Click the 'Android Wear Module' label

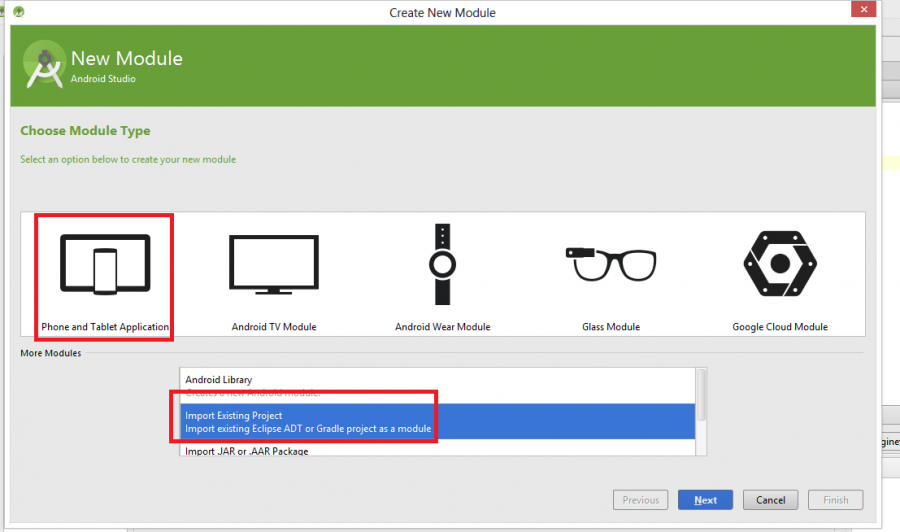(442, 327)
